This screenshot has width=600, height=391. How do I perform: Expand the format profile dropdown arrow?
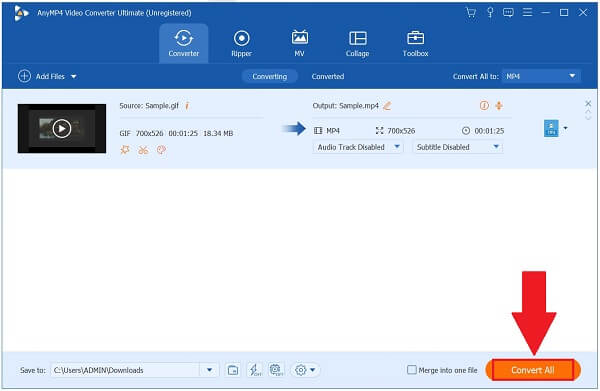[x=565, y=128]
